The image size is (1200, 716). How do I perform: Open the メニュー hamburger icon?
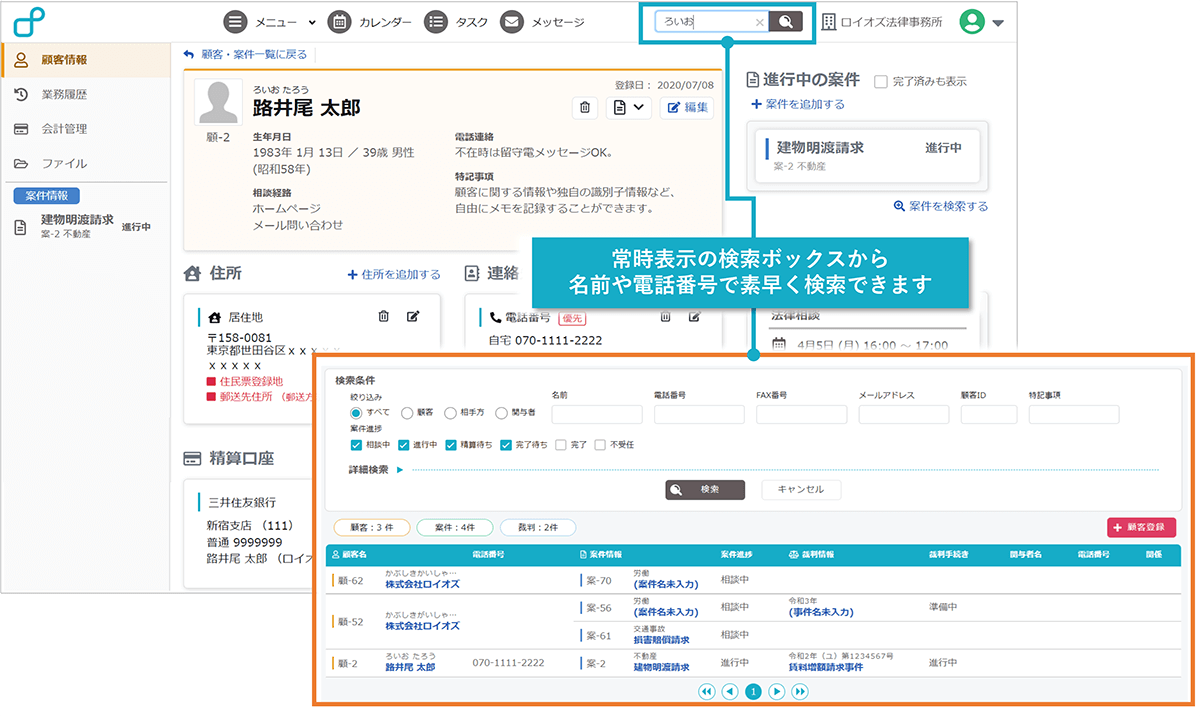point(235,22)
